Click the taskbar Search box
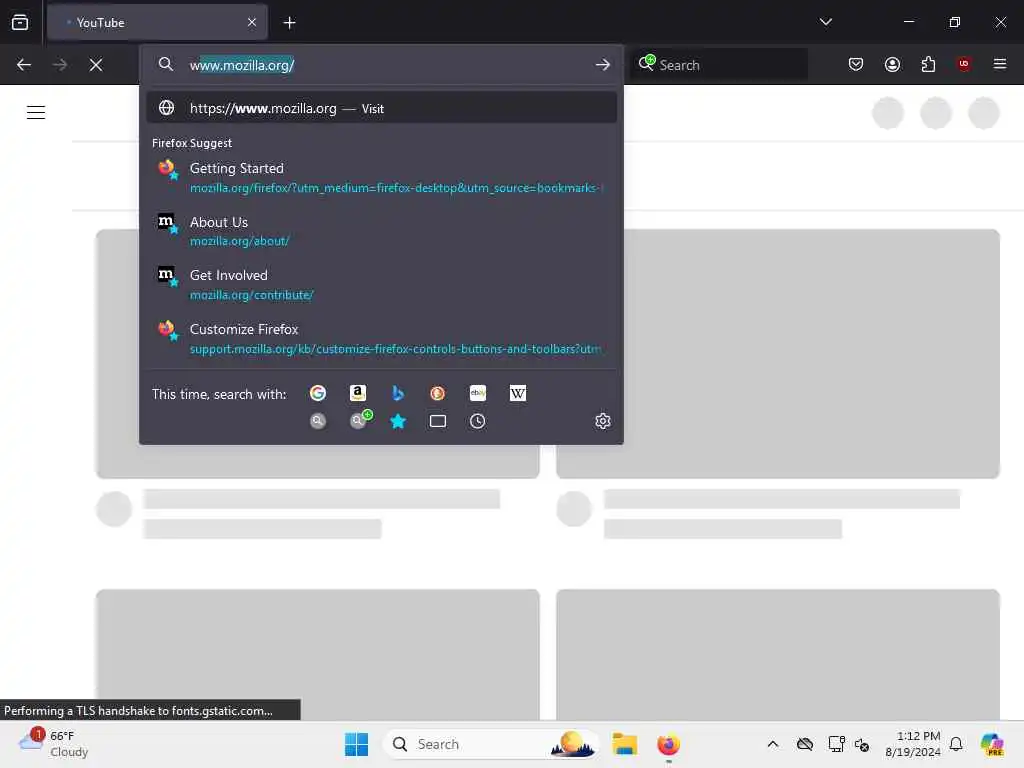Viewport: 1024px width, 768px height. (x=491, y=744)
